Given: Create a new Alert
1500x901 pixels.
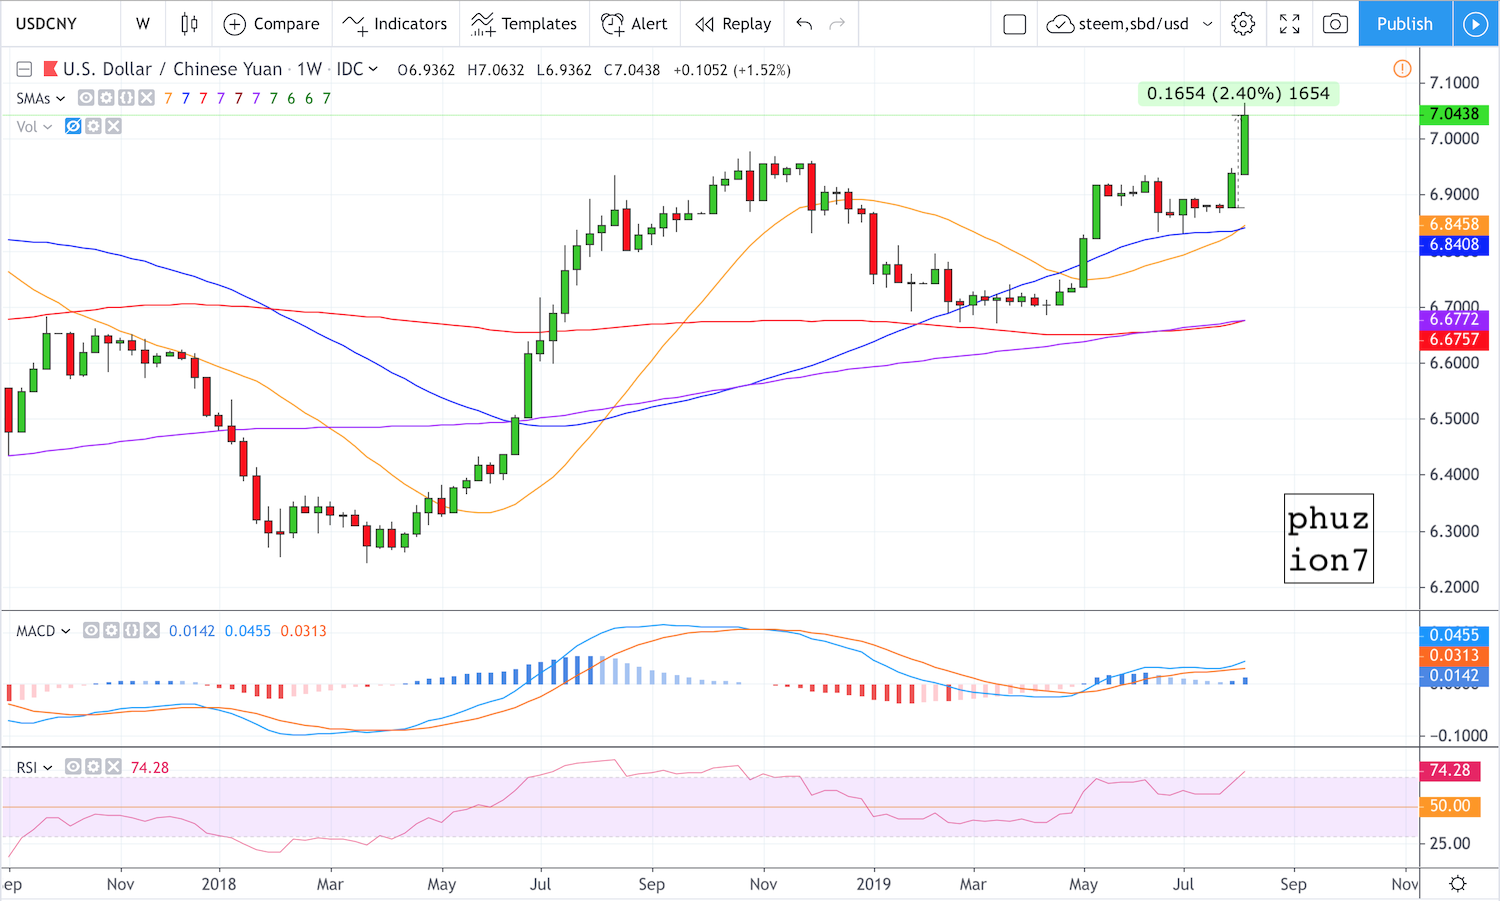Looking at the screenshot, I should point(634,24).
